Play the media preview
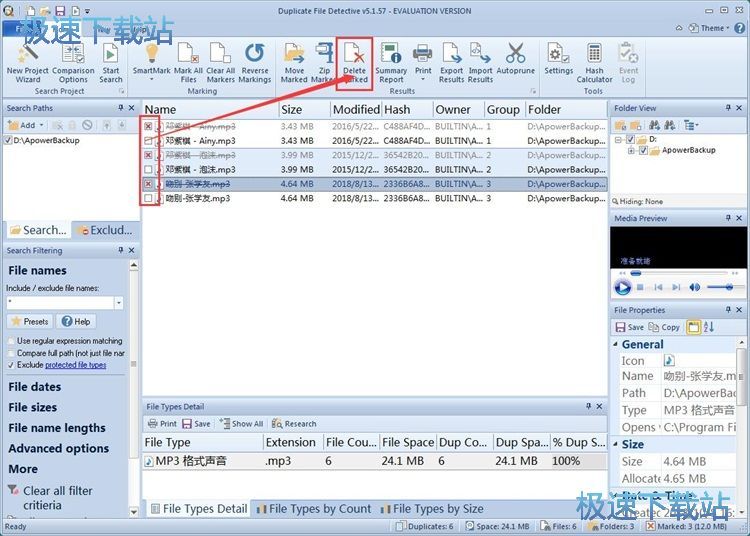Viewport: 750px width, 536px height. (x=622, y=287)
